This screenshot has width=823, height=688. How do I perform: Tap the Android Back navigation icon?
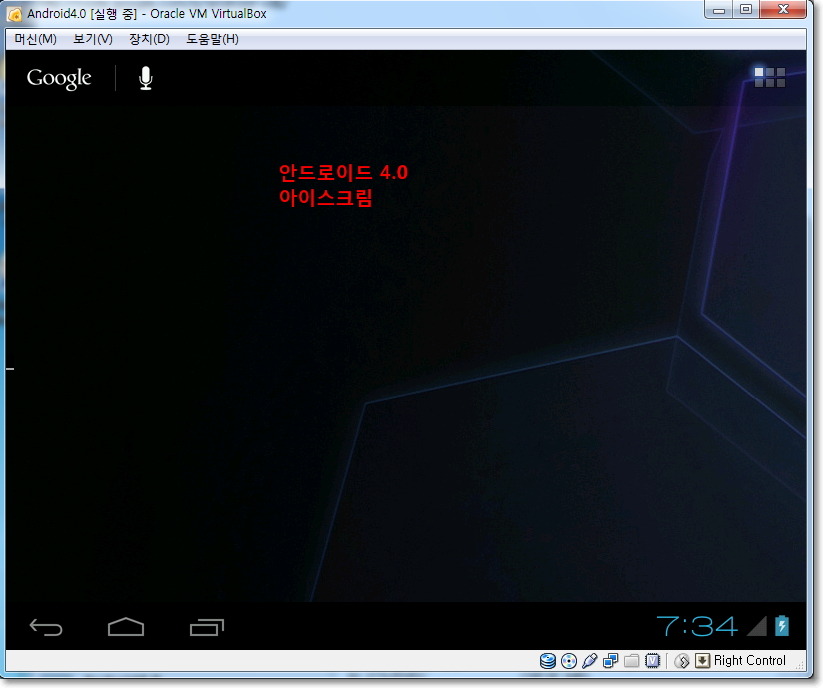click(46, 625)
